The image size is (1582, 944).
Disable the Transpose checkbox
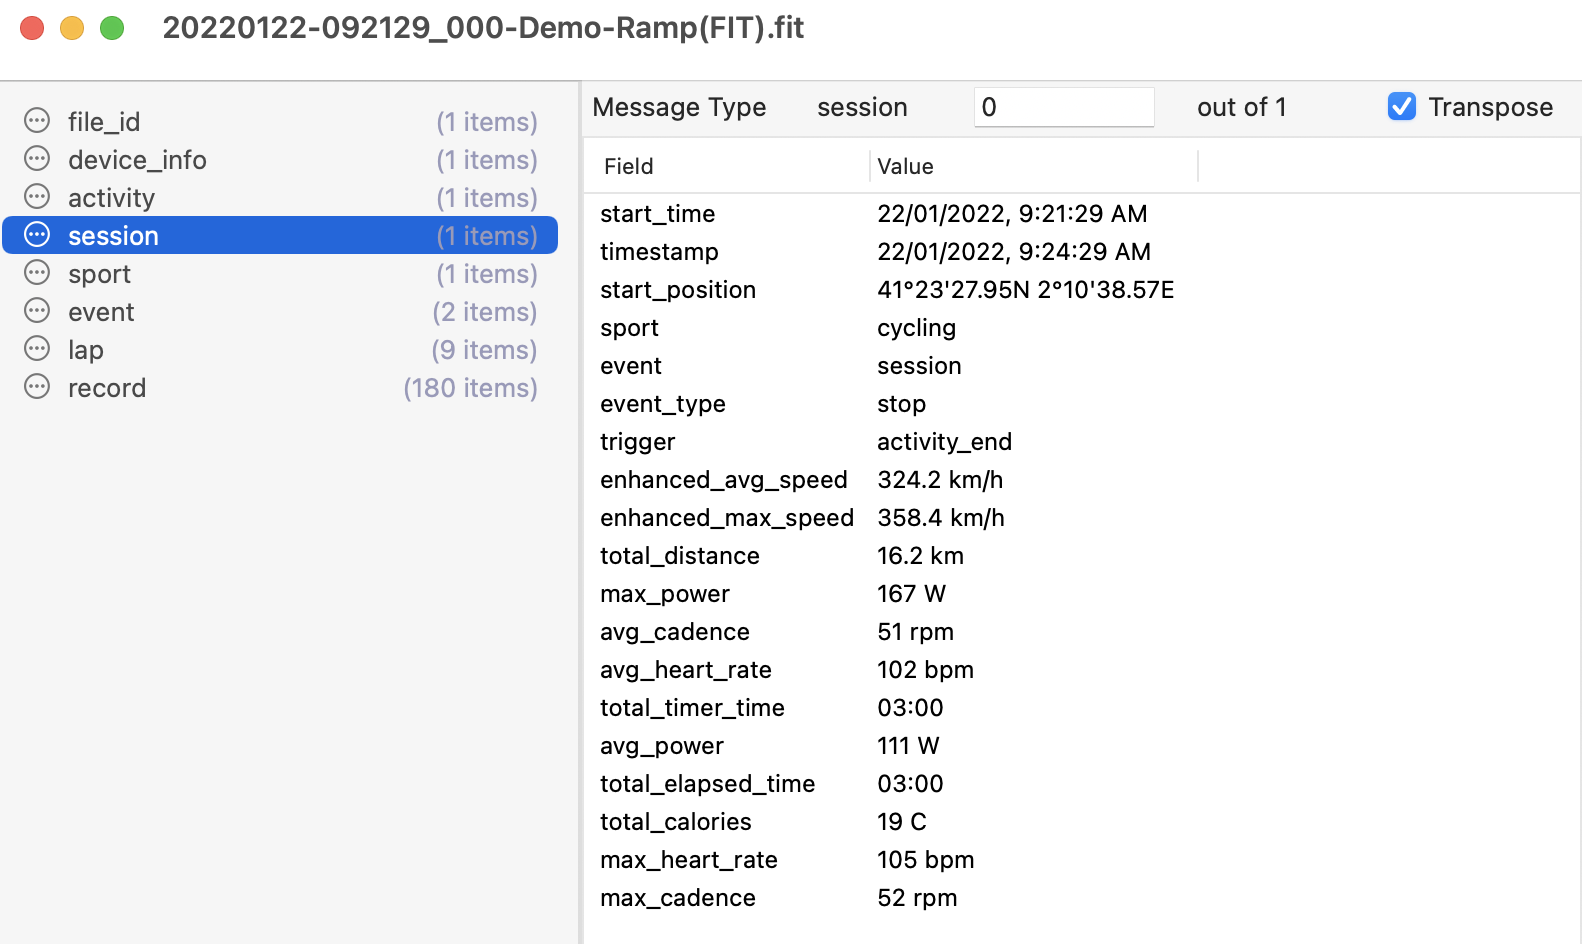click(1402, 106)
